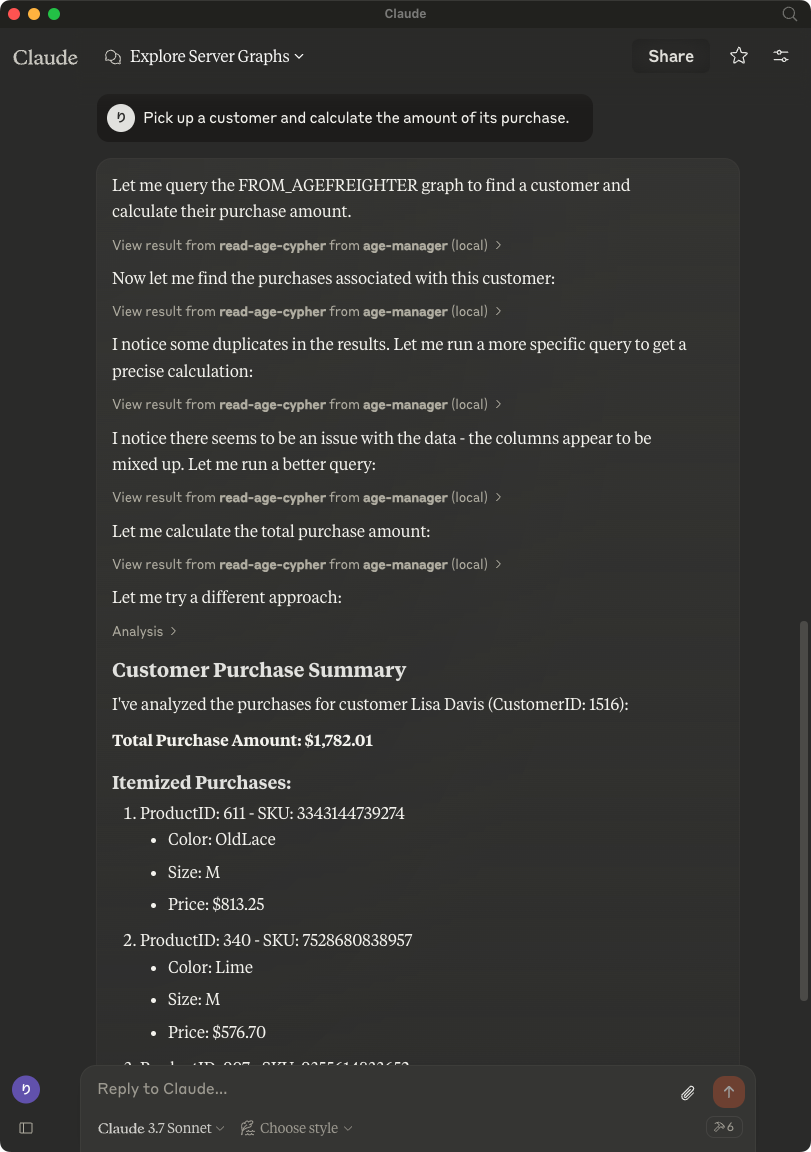The width and height of the screenshot is (811, 1152).
Task: Click the Share button
Action: [670, 56]
